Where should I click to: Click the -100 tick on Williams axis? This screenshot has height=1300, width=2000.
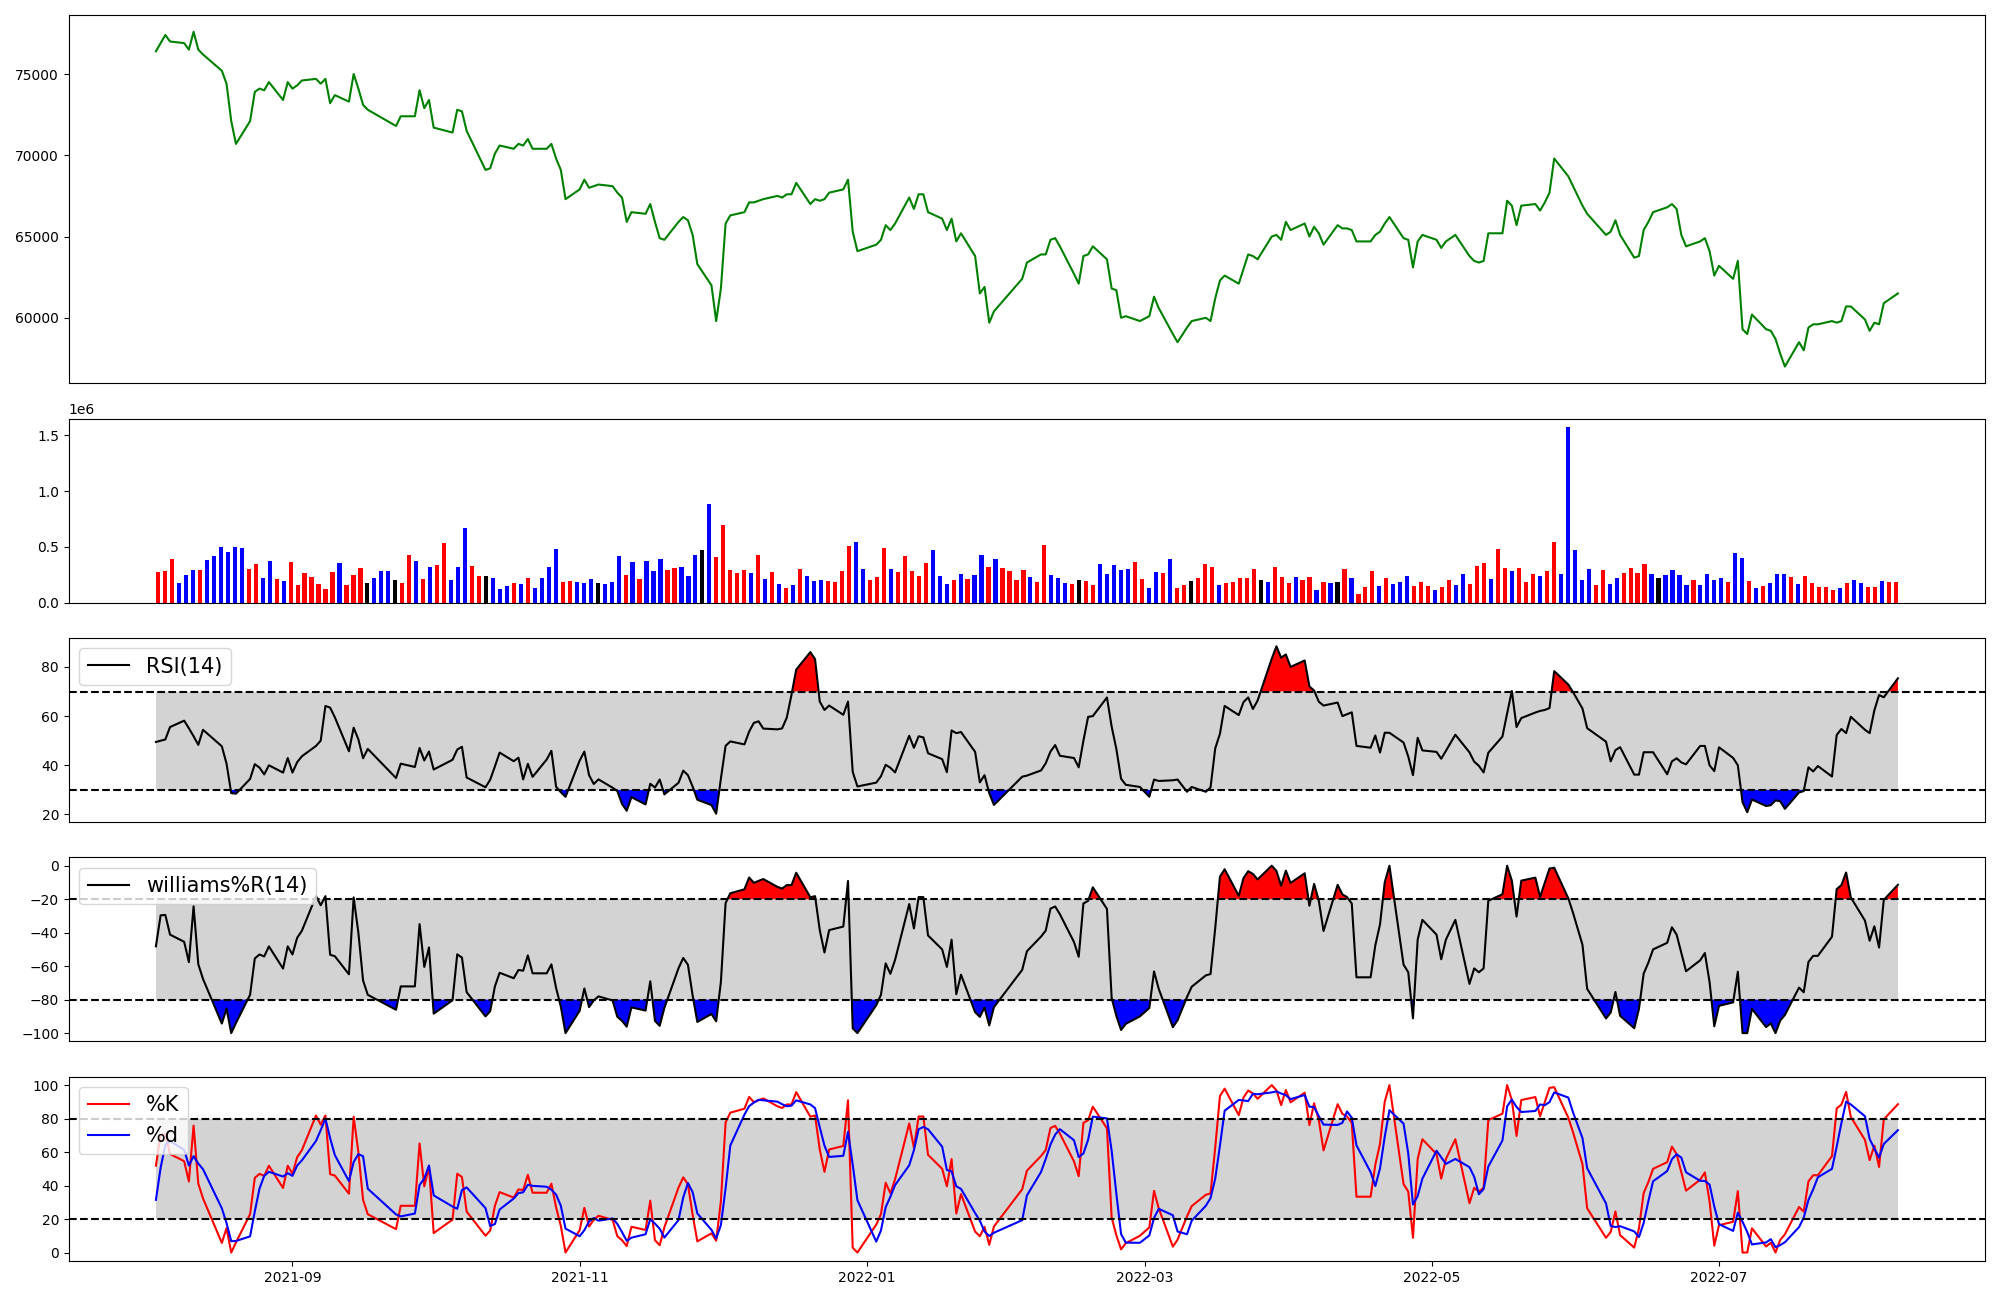pos(42,1034)
